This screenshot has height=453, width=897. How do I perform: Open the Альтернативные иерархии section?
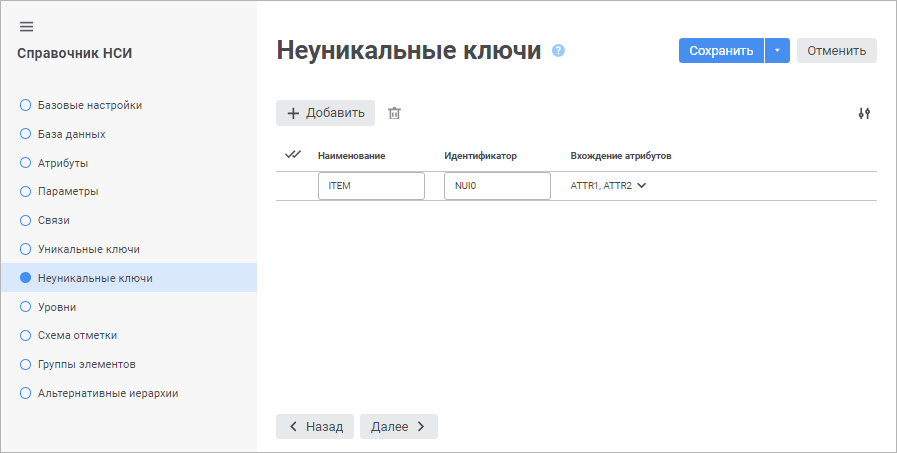point(108,393)
